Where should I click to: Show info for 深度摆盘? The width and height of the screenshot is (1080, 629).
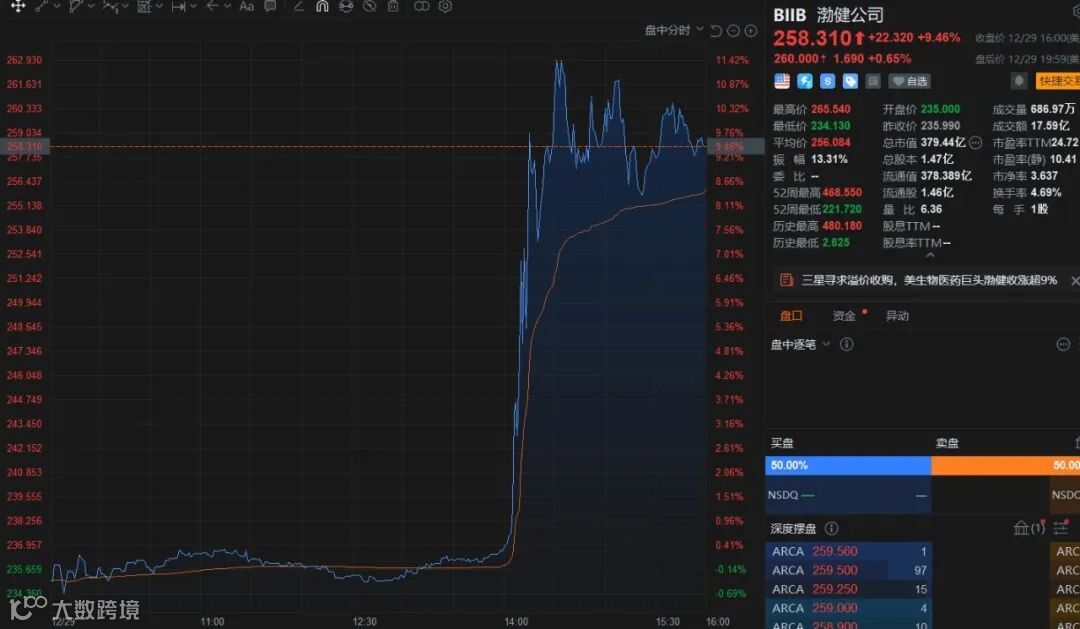pyautogui.click(x=831, y=528)
